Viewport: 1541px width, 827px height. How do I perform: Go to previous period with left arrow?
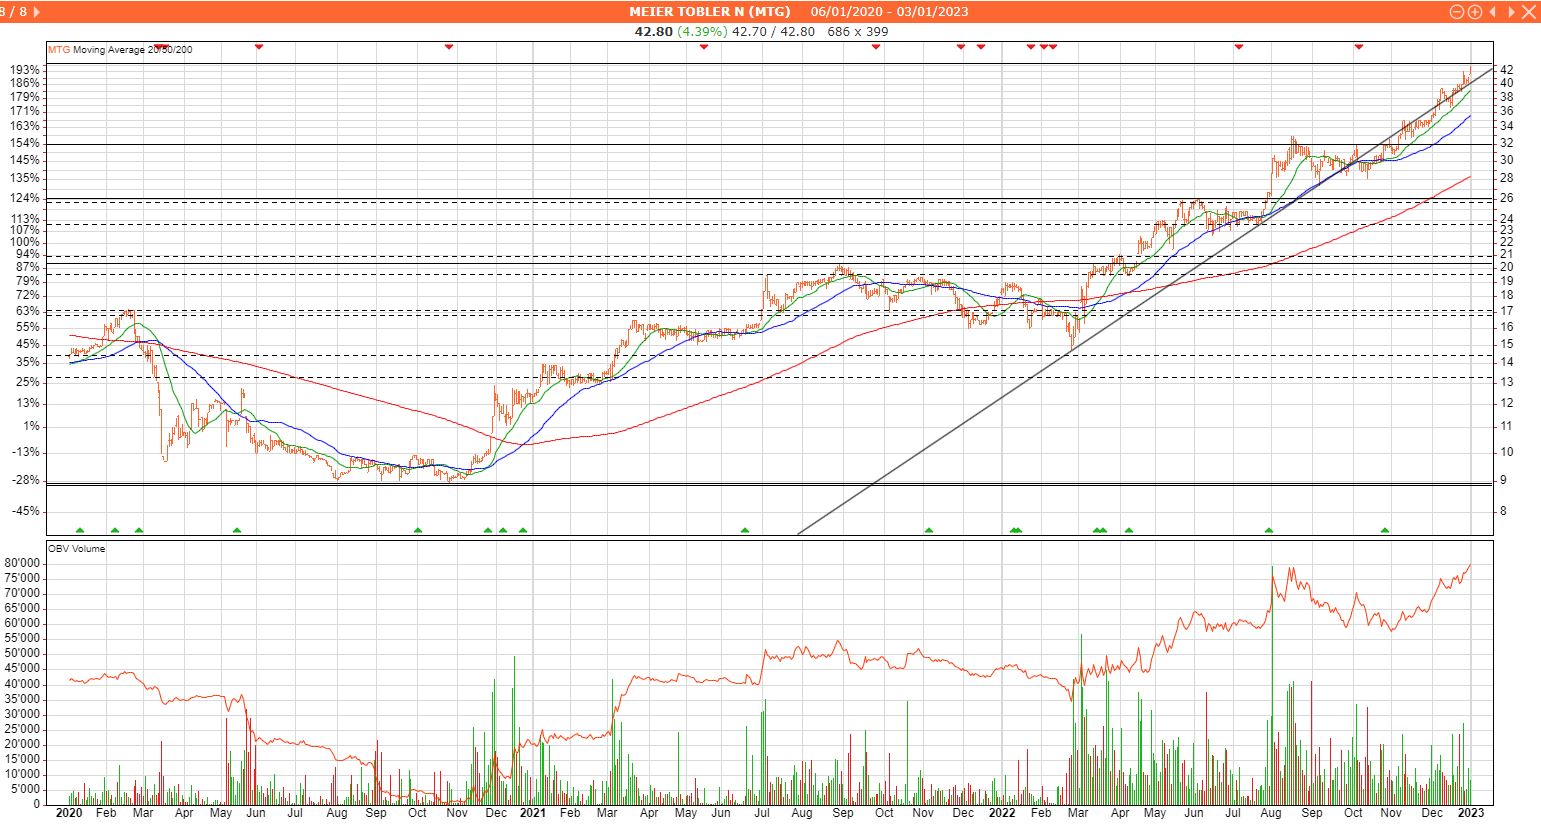point(1493,12)
